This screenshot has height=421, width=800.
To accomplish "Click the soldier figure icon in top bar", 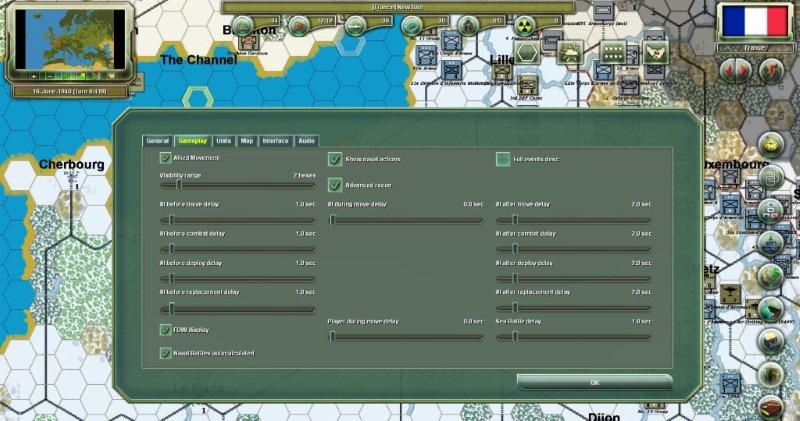I will pyautogui.click(x=467, y=25).
